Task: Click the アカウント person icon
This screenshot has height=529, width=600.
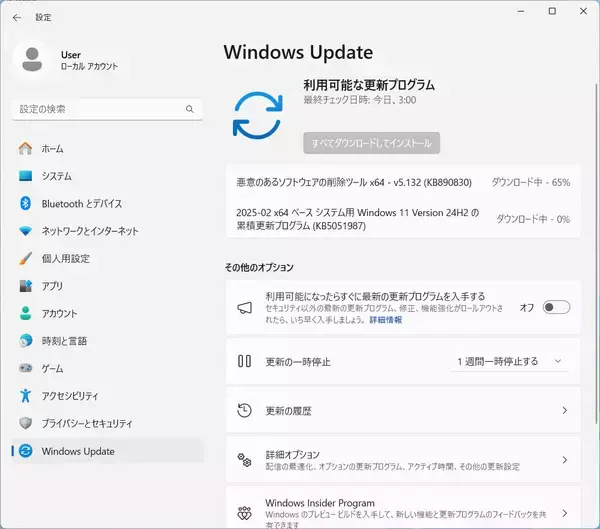Action: 26,313
